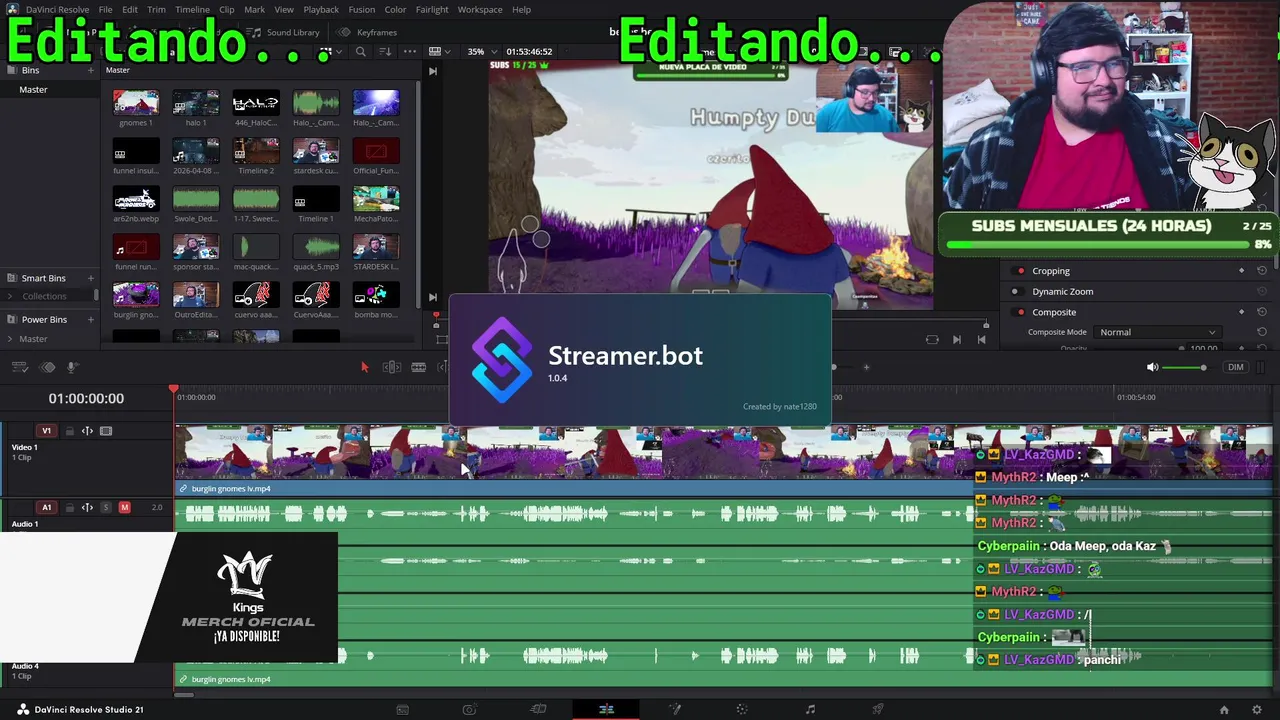
Task: Enable the Cropping toggle
Action: pos(1020,271)
